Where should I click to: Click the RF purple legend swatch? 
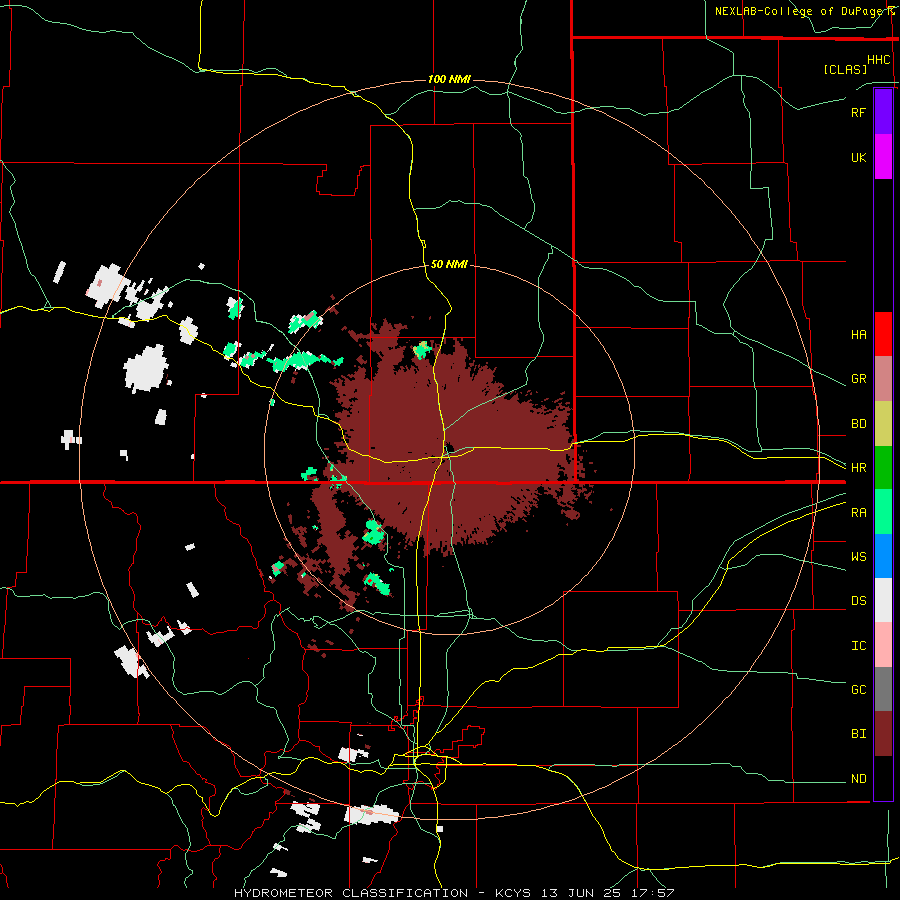coord(883,112)
